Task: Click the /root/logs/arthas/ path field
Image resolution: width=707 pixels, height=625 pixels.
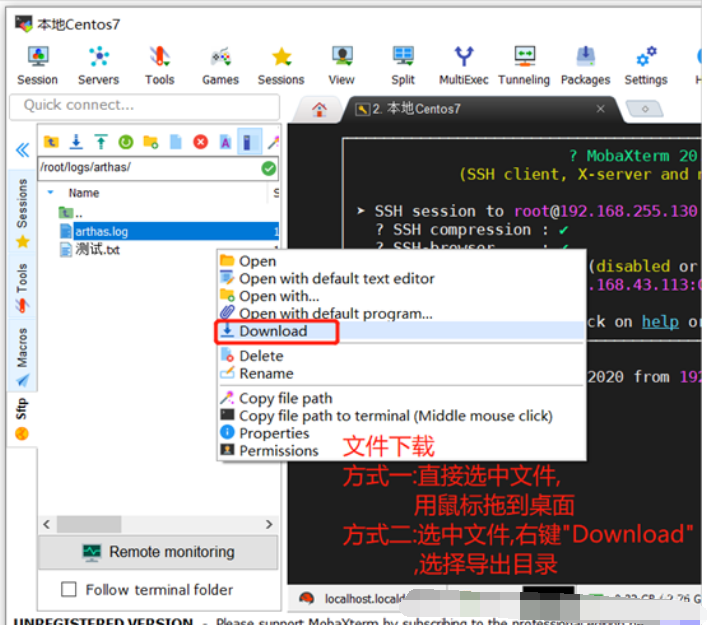Action: point(148,168)
